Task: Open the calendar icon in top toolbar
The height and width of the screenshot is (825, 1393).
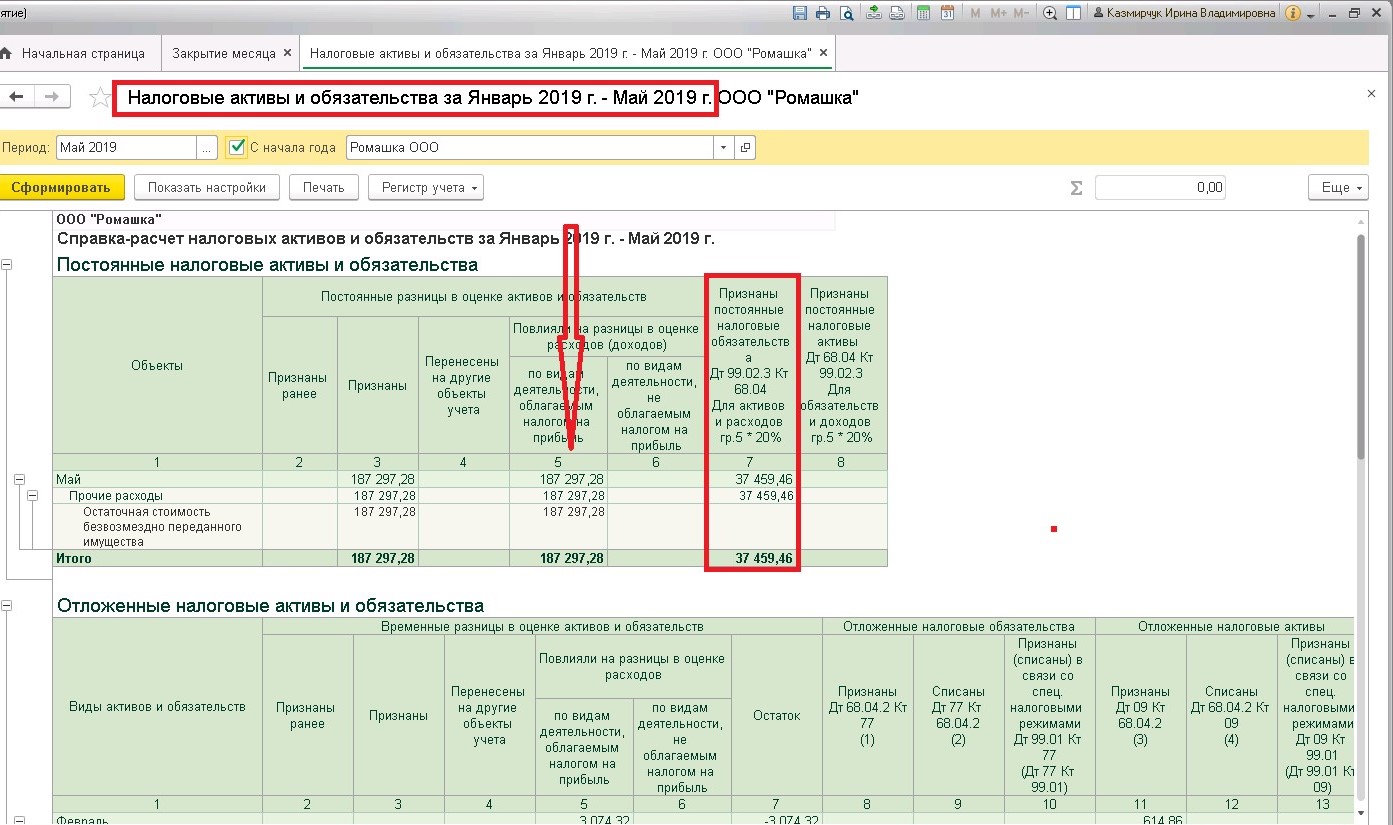Action: 946,13
